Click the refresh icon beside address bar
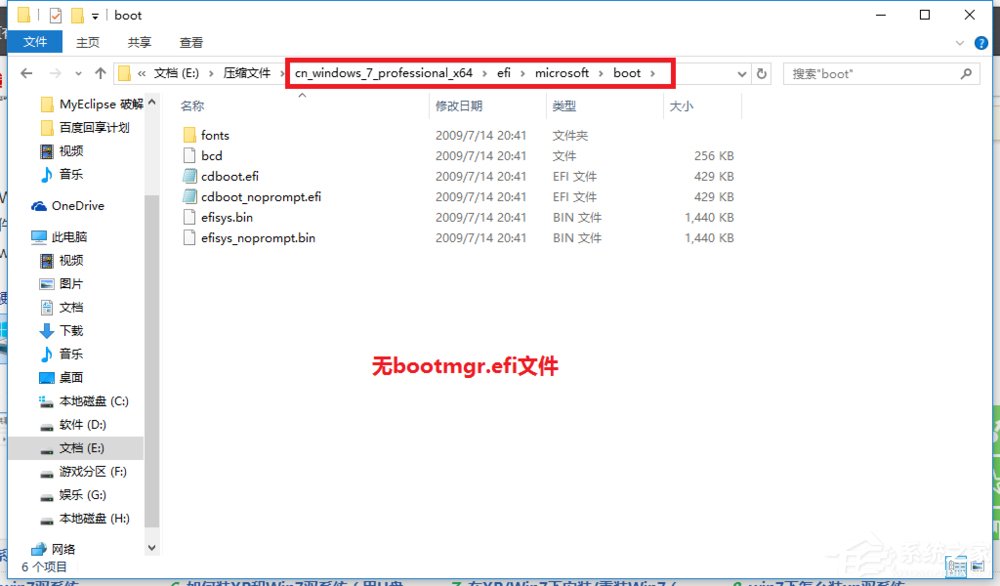This screenshot has width=1000, height=586. (x=759, y=73)
